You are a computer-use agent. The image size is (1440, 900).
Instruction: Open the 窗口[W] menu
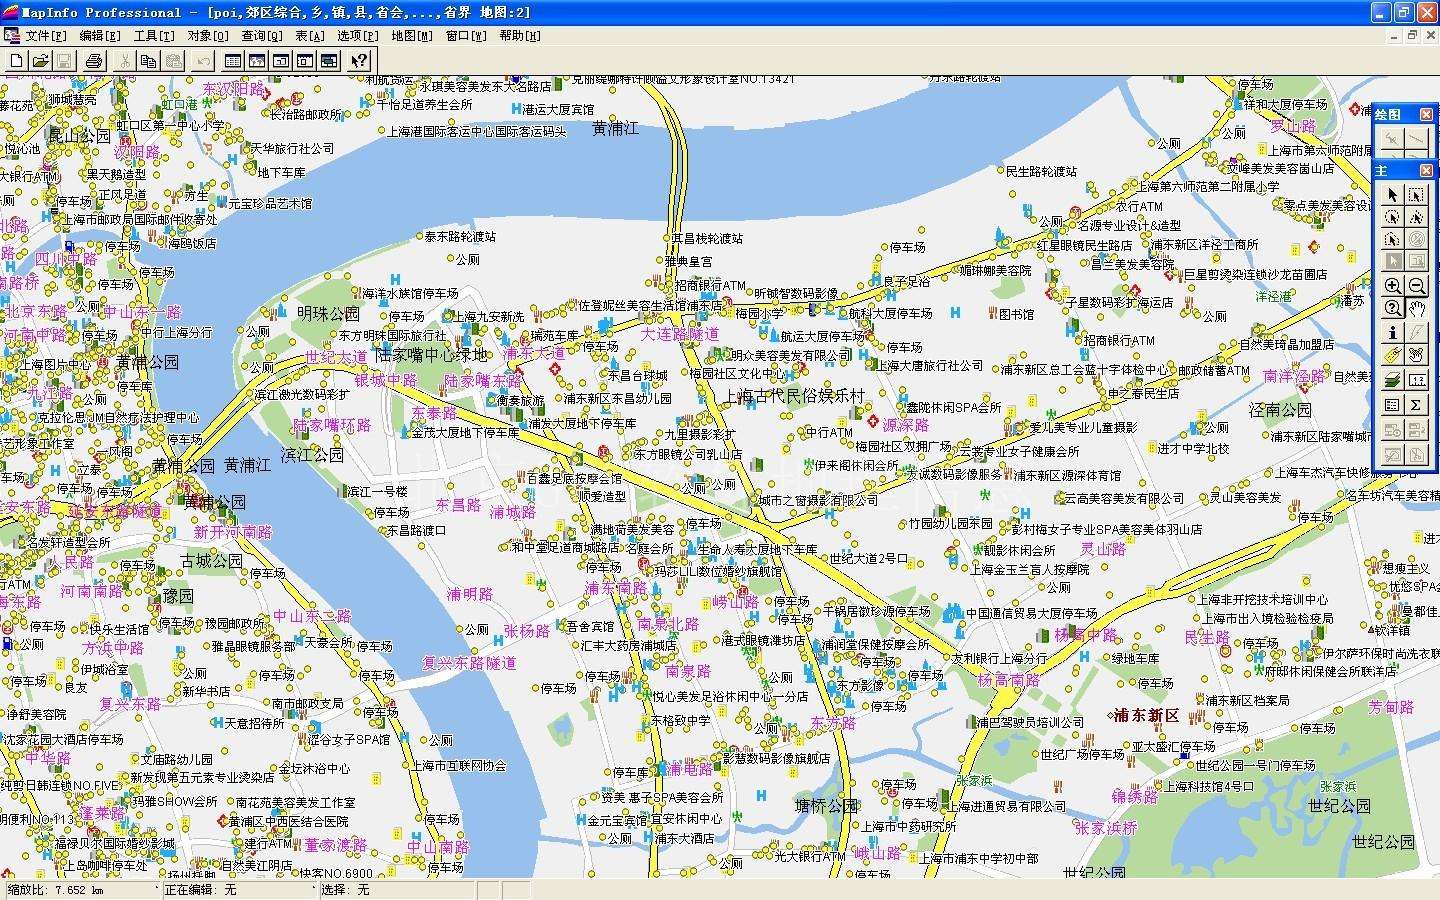tap(466, 36)
